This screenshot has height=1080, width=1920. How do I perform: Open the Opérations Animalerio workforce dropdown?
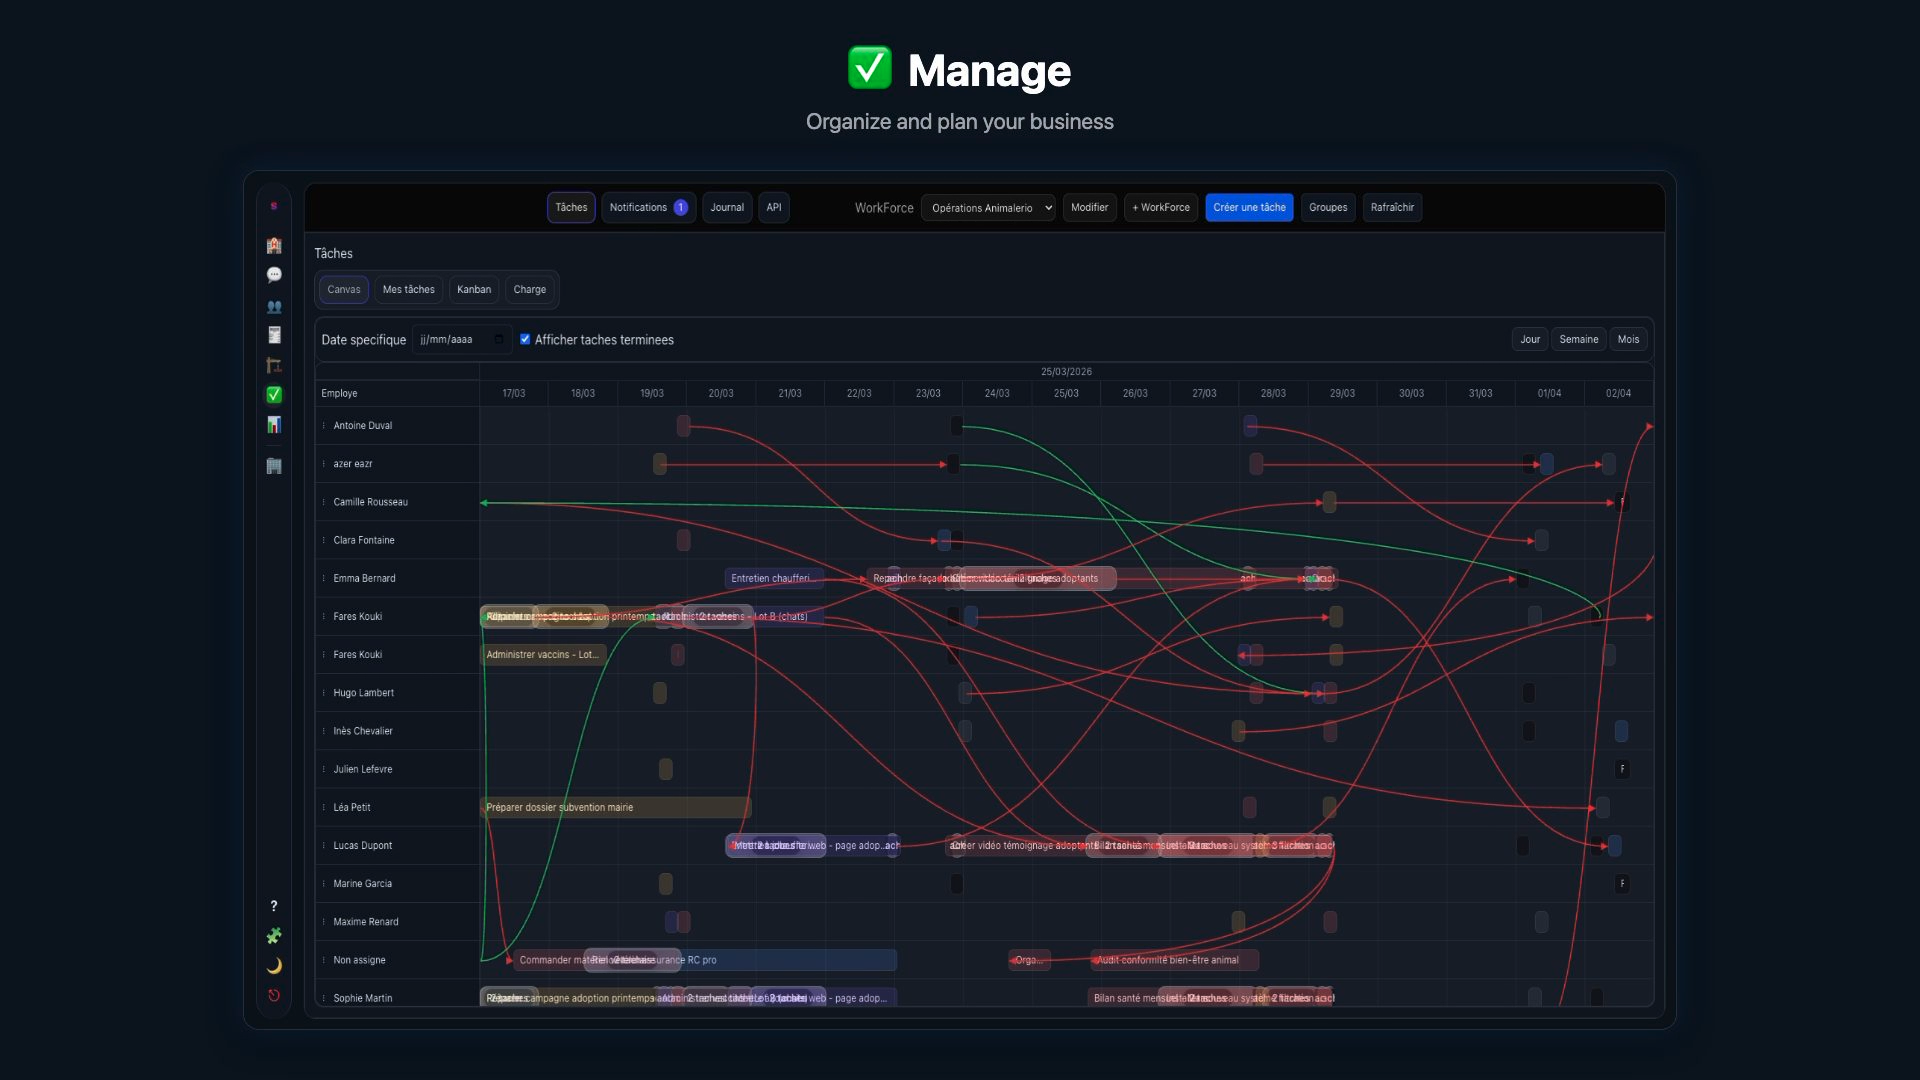coord(988,208)
